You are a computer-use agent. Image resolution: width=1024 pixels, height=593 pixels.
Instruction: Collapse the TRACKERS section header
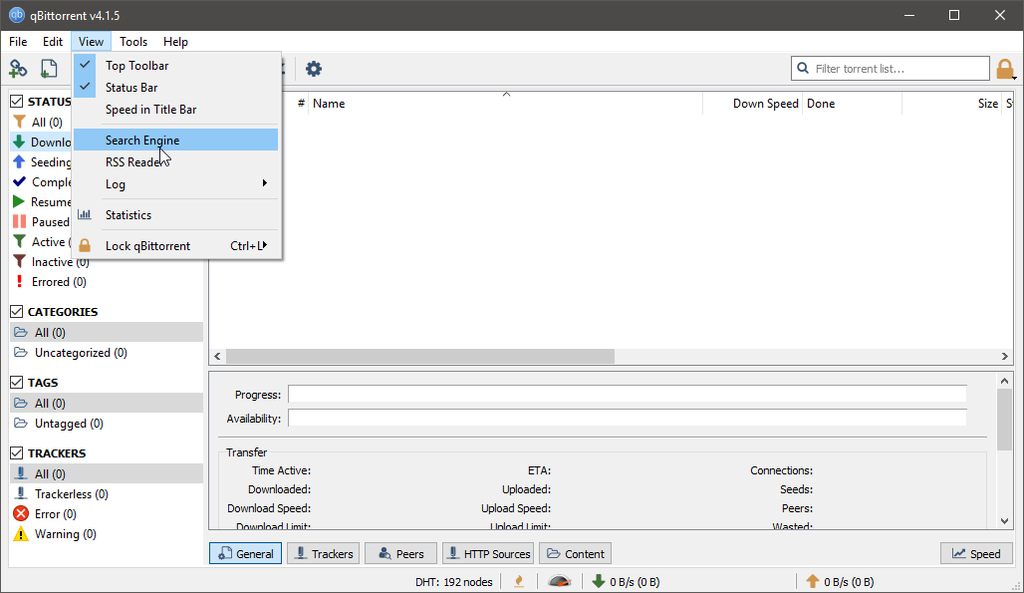tap(55, 452)
